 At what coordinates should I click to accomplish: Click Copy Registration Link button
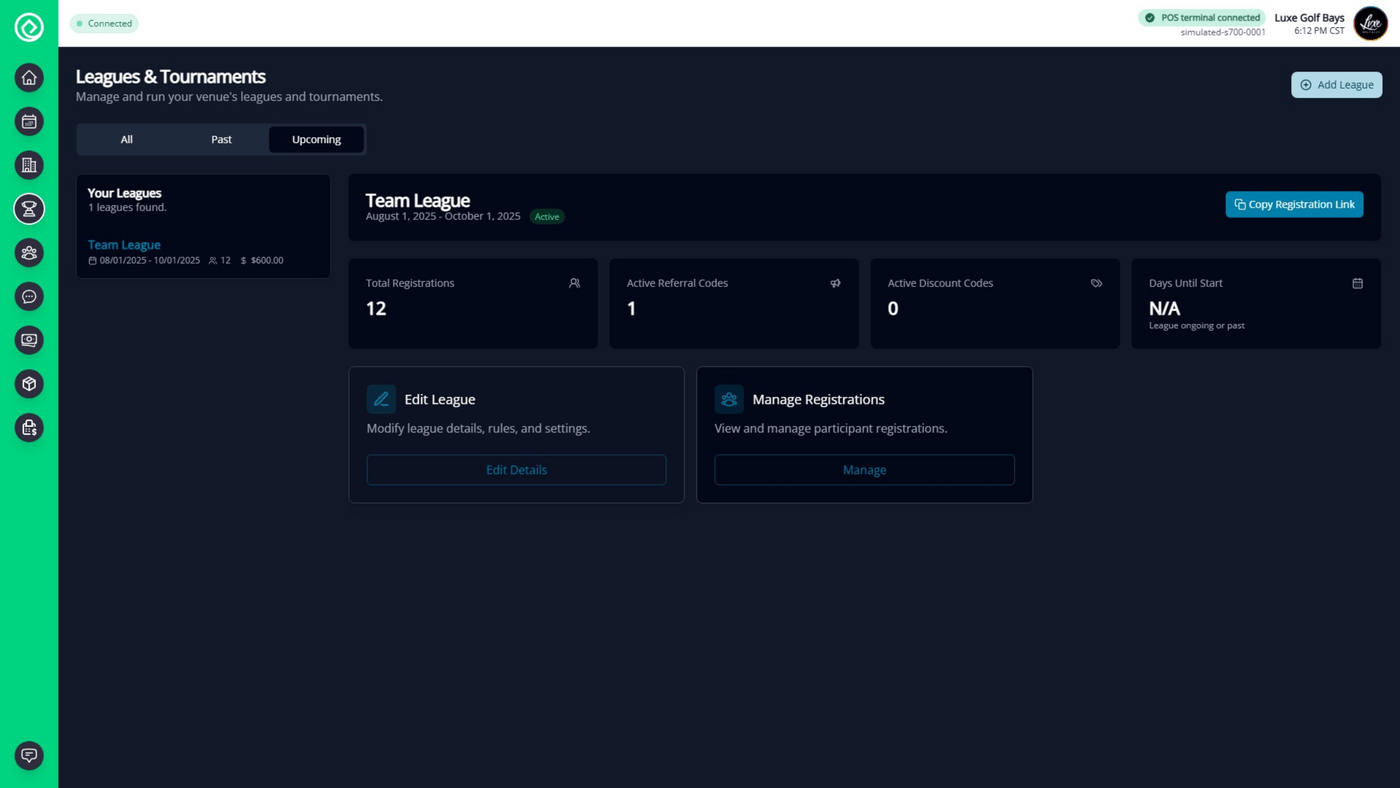[1294, 204]
